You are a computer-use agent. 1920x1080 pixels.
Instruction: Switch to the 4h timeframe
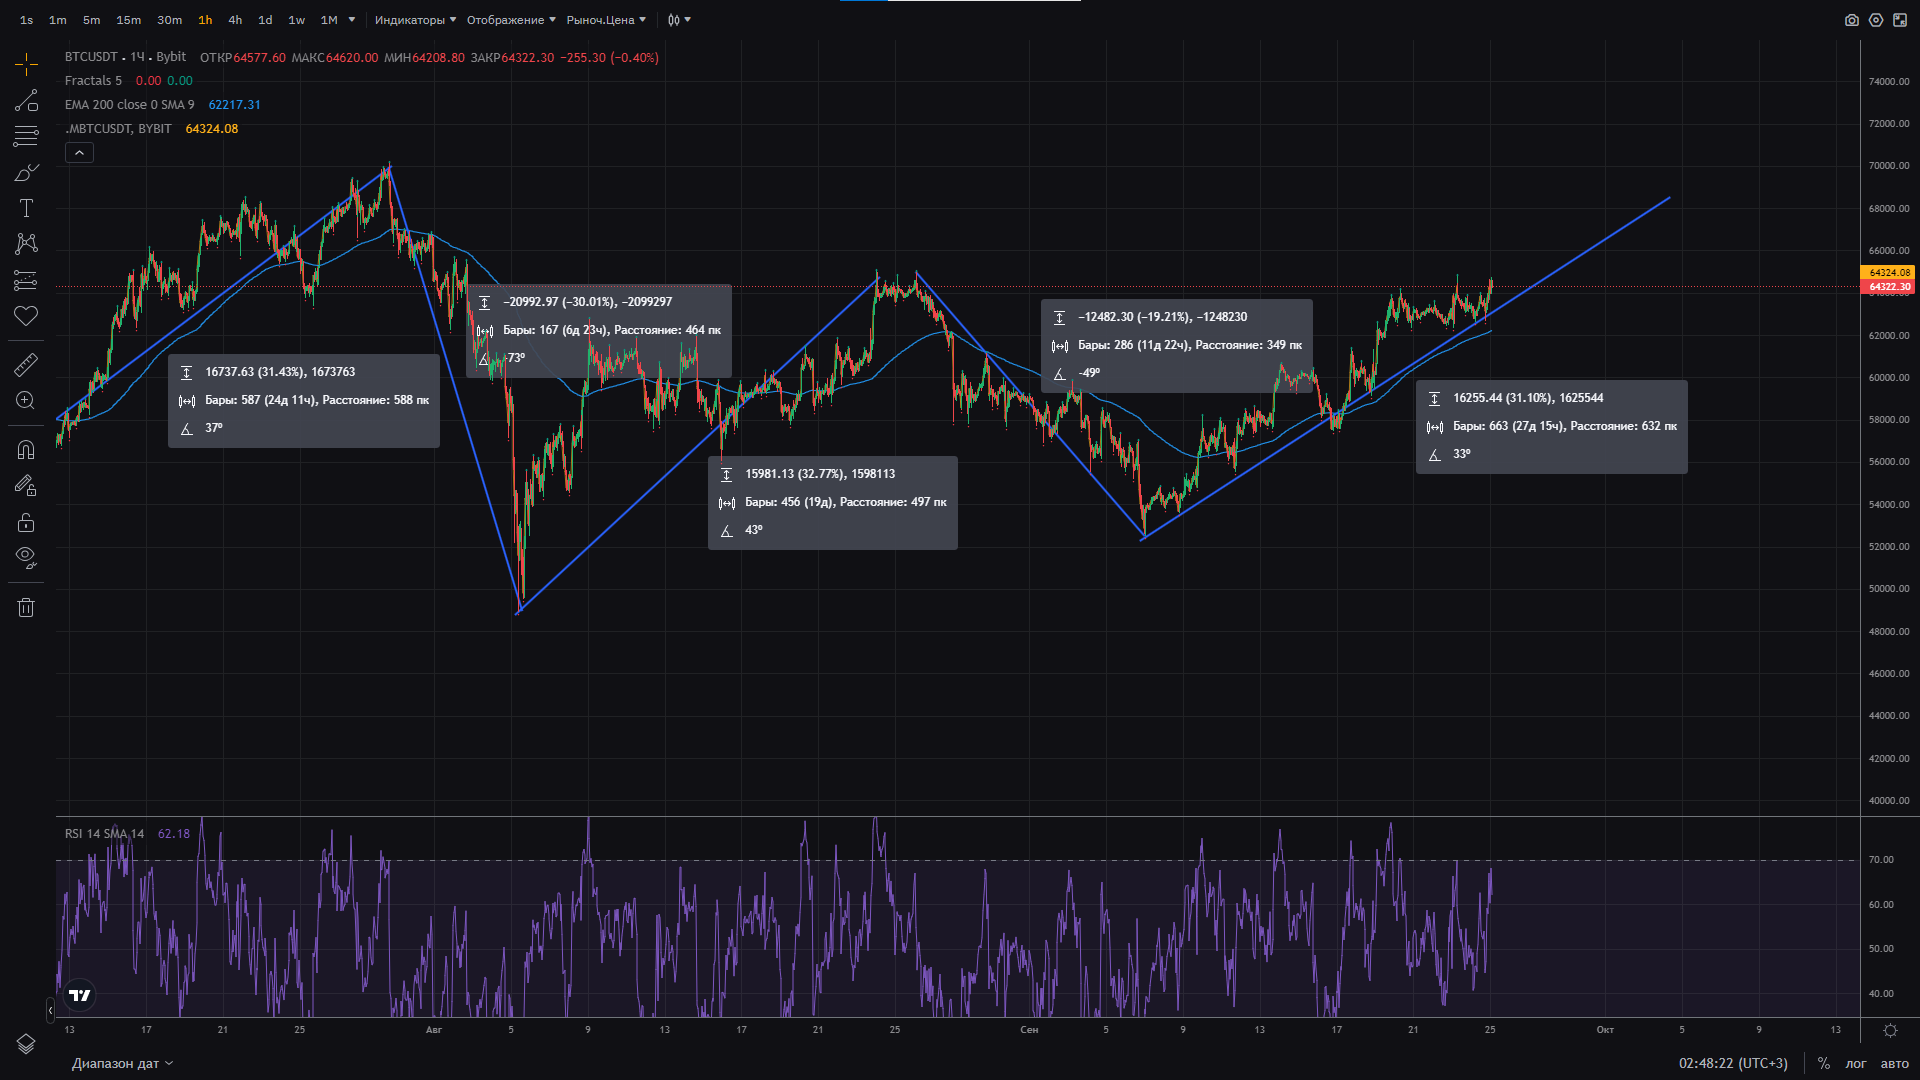point(235,20)
